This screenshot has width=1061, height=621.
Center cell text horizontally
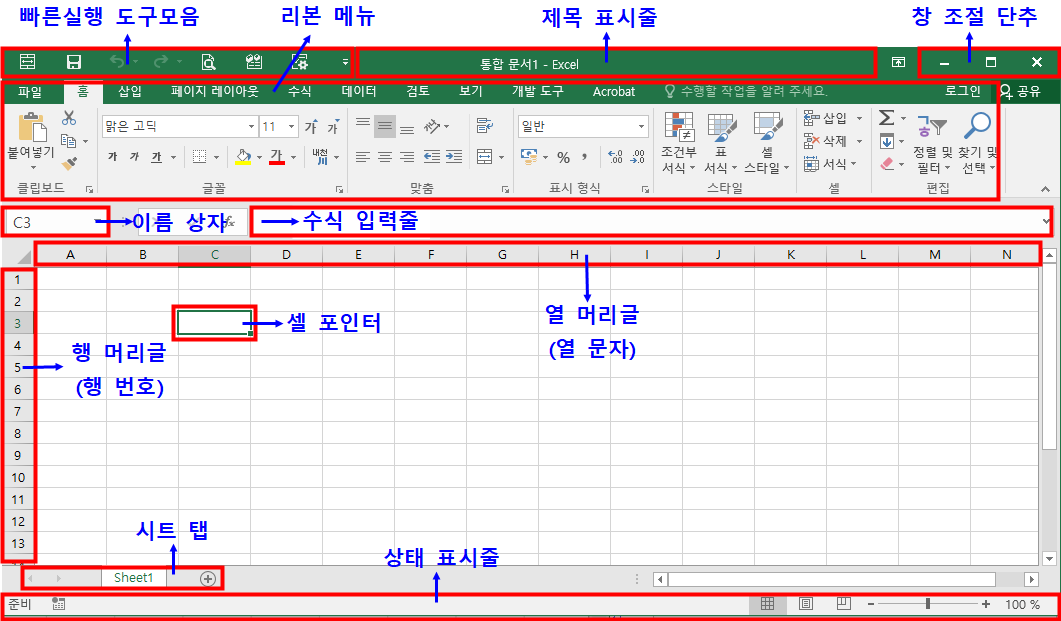click(385, 157)
